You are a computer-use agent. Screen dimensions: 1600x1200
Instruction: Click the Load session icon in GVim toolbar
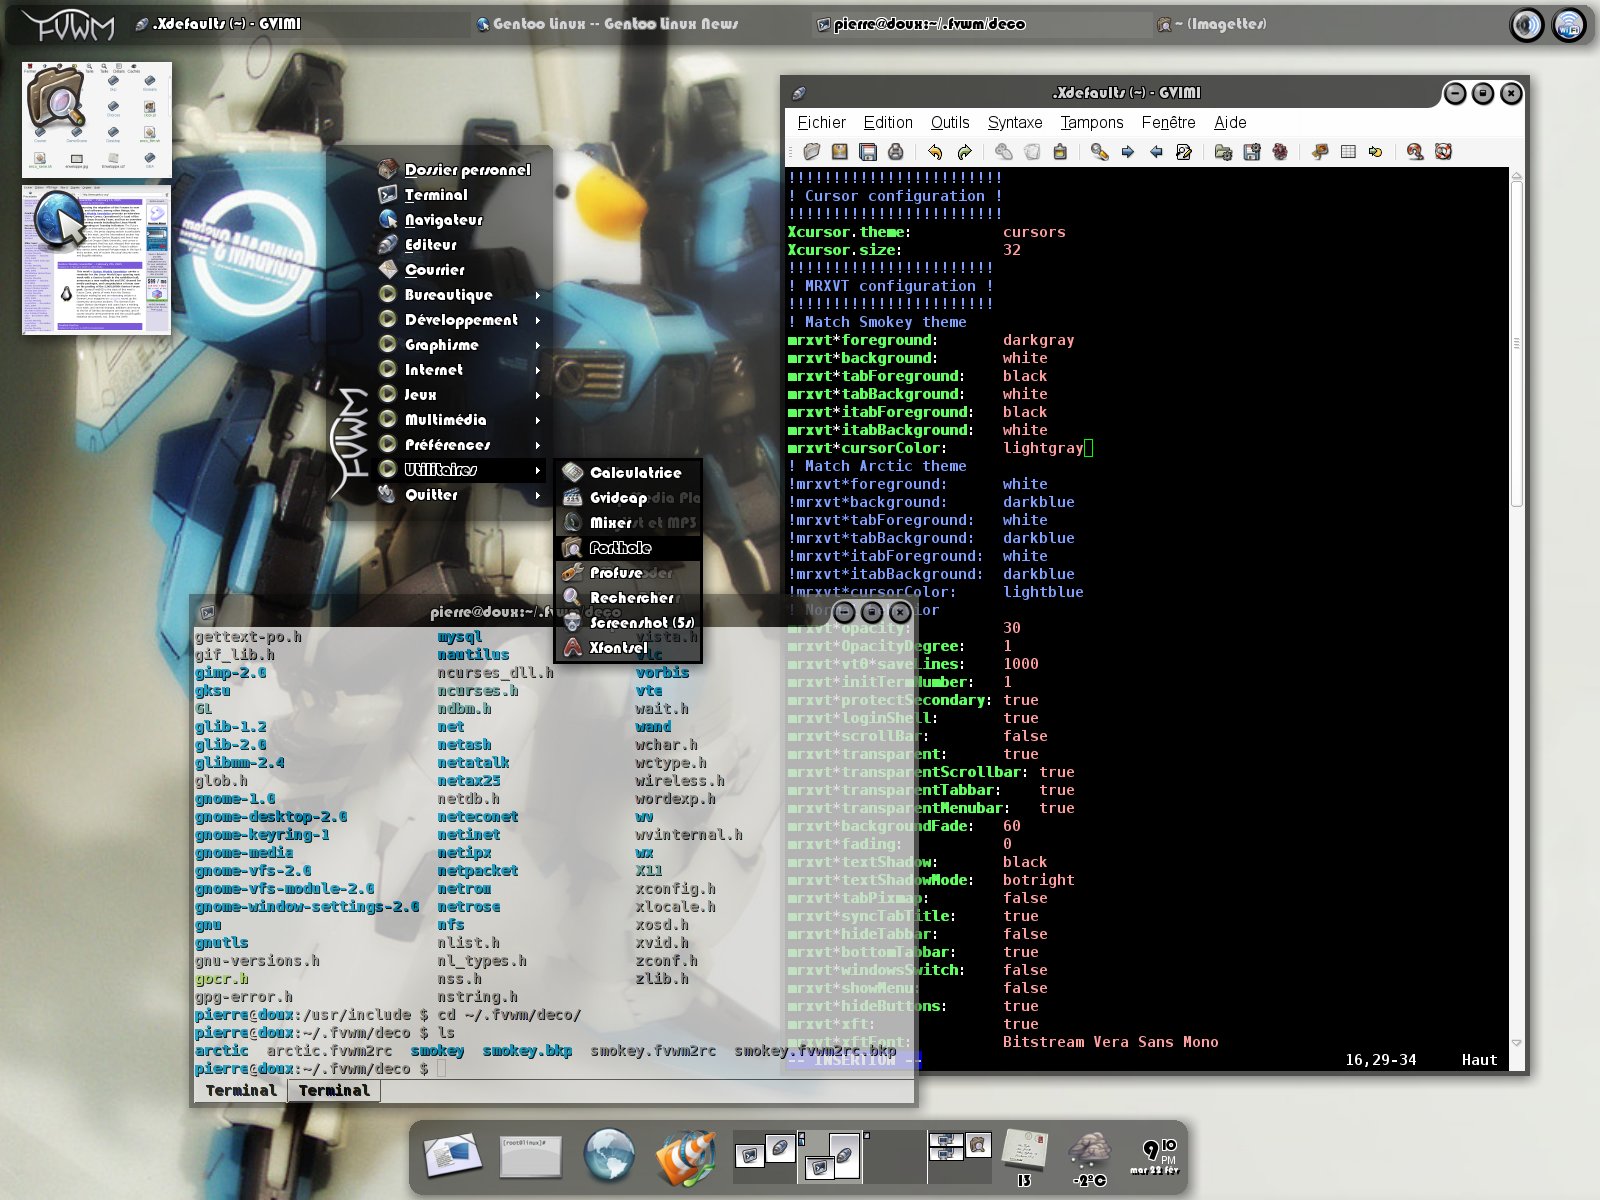click(x=1223, y=152)
